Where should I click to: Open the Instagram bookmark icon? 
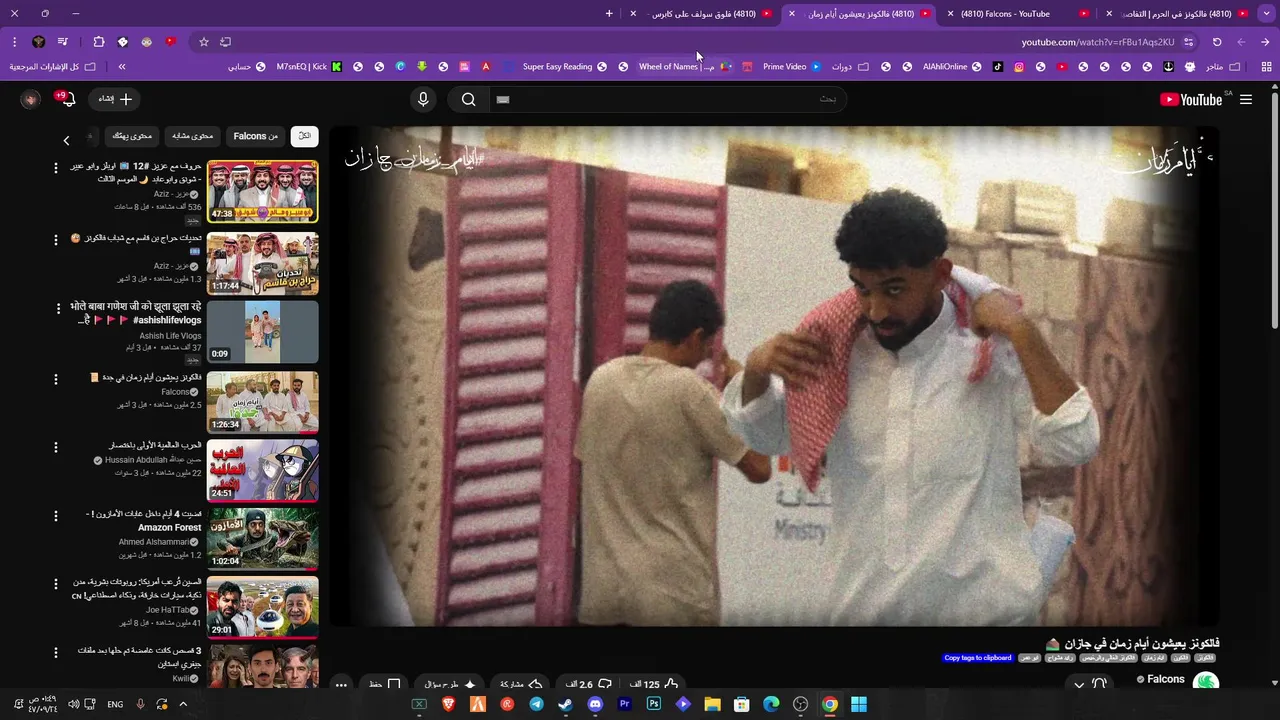pyautogui.click(x=1019, y=67)
